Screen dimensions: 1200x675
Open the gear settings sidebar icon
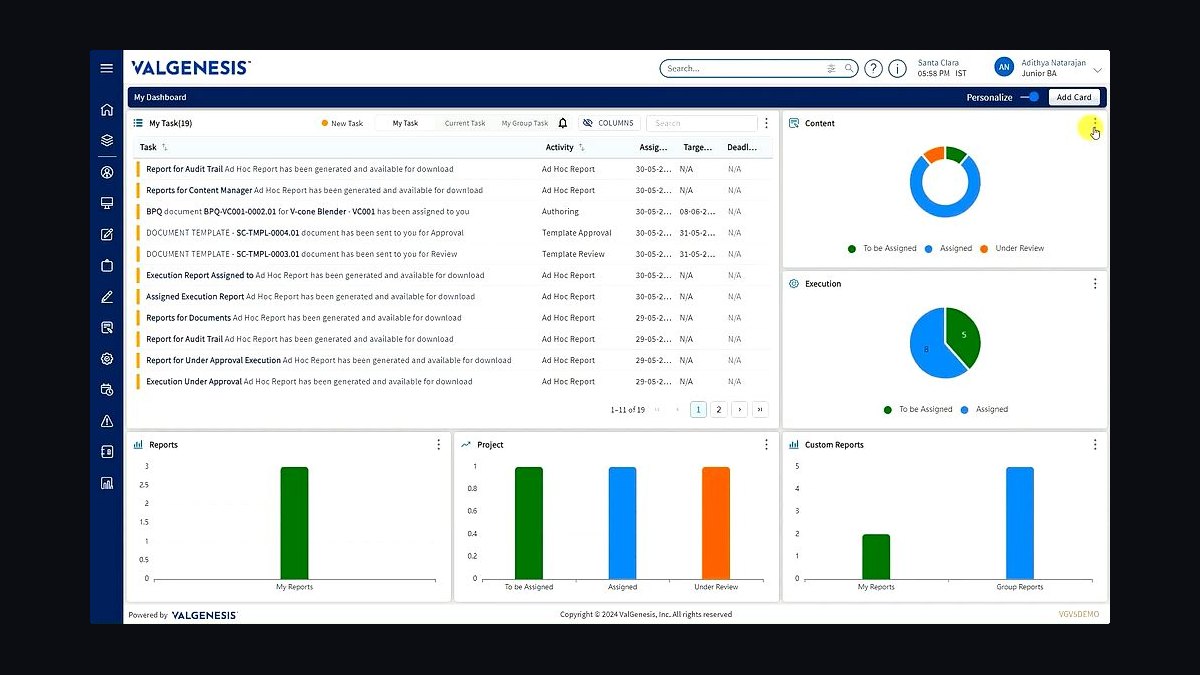point(107,359)
